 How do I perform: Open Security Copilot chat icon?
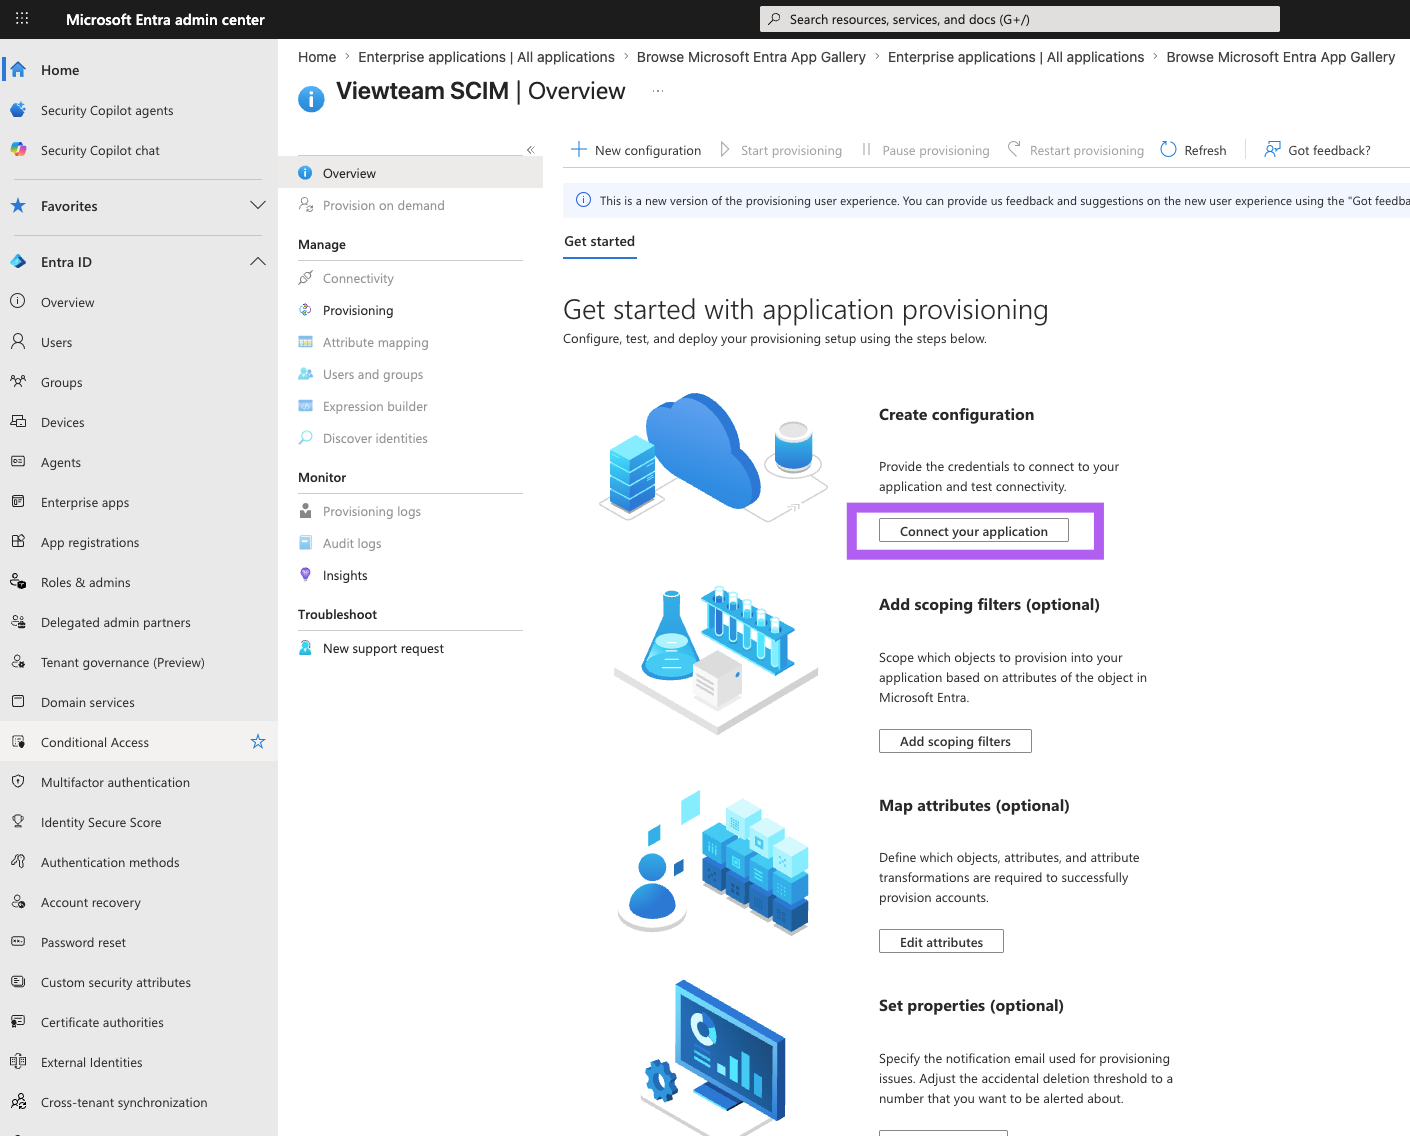pos(18,150)
